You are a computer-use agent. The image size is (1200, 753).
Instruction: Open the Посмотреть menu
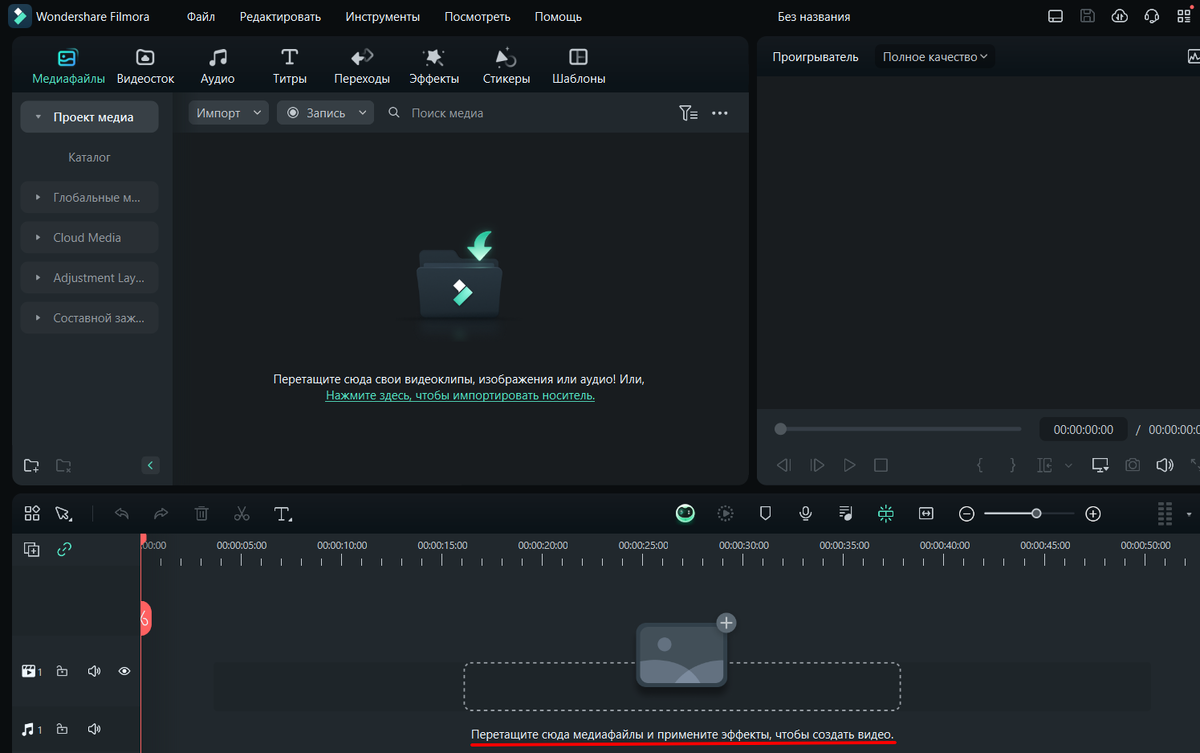(477, 17)
